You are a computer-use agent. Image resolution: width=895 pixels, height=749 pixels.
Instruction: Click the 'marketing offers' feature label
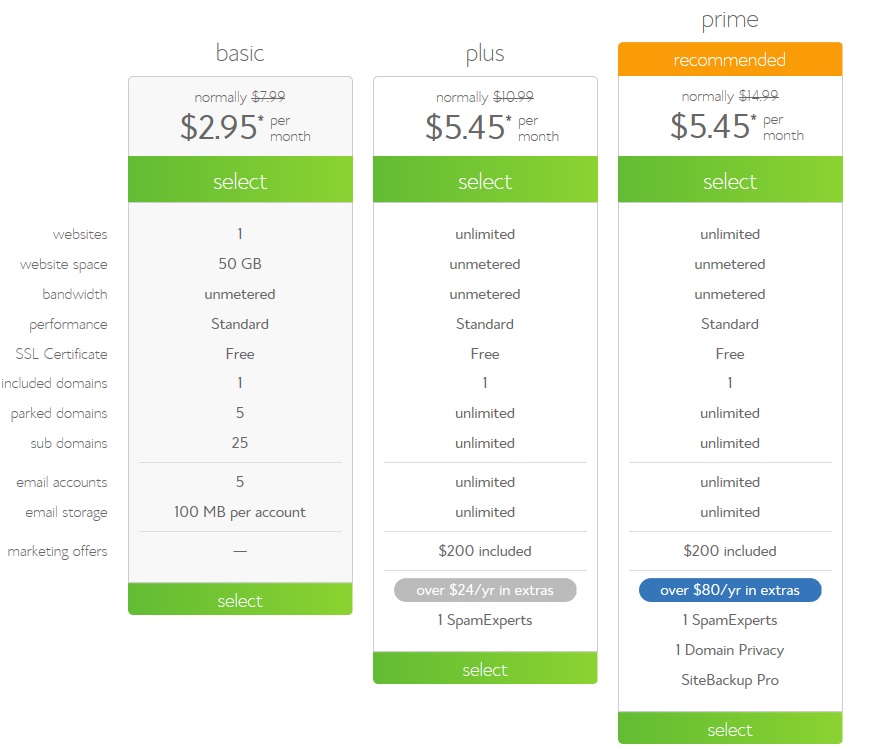pos(57,551)
